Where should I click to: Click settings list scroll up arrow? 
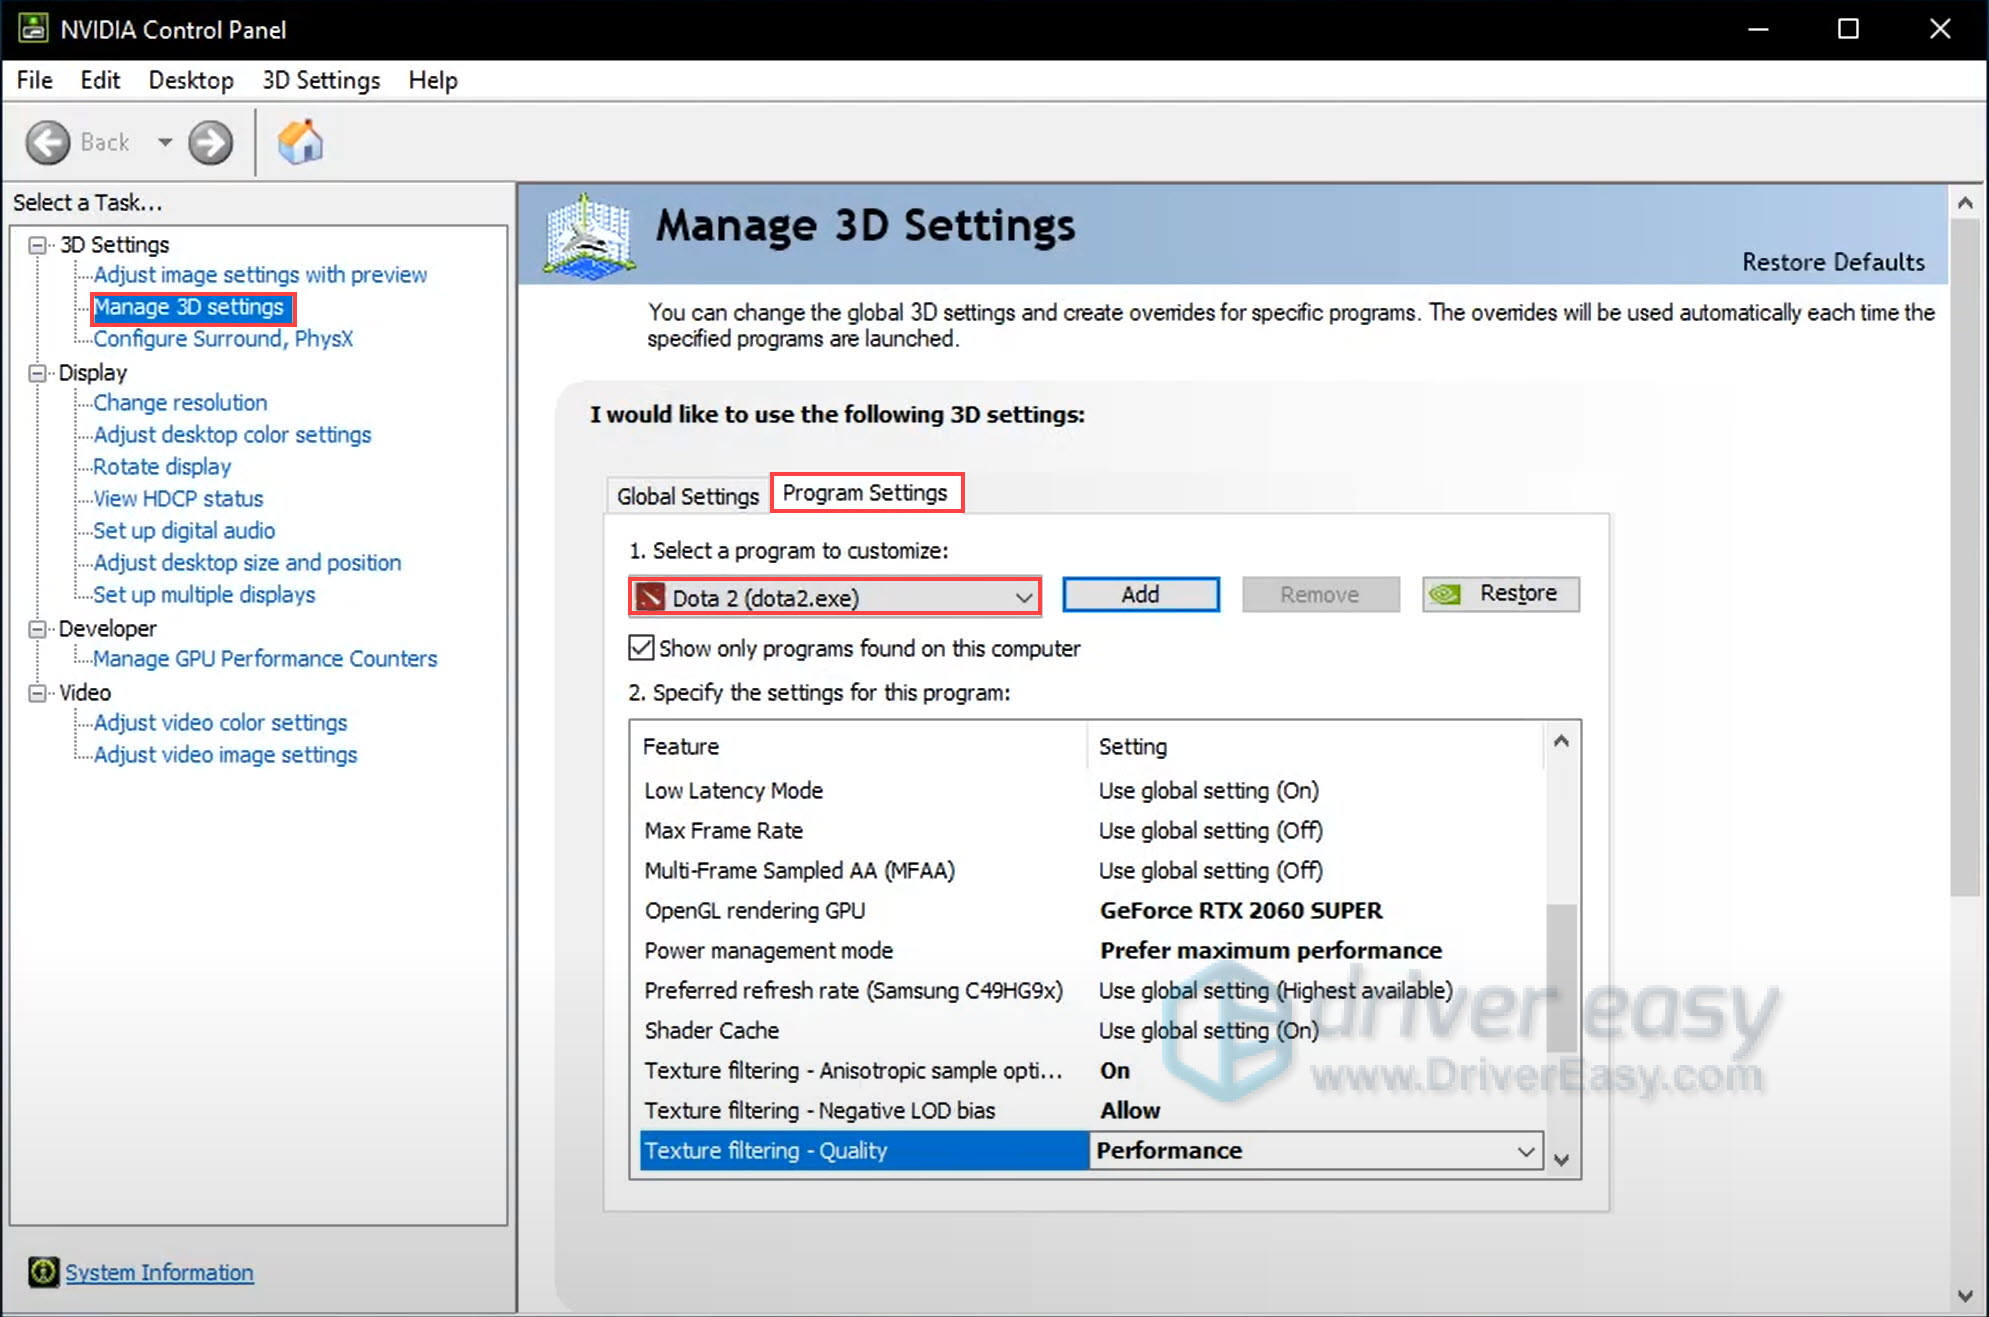click(x=1562, y=741)
